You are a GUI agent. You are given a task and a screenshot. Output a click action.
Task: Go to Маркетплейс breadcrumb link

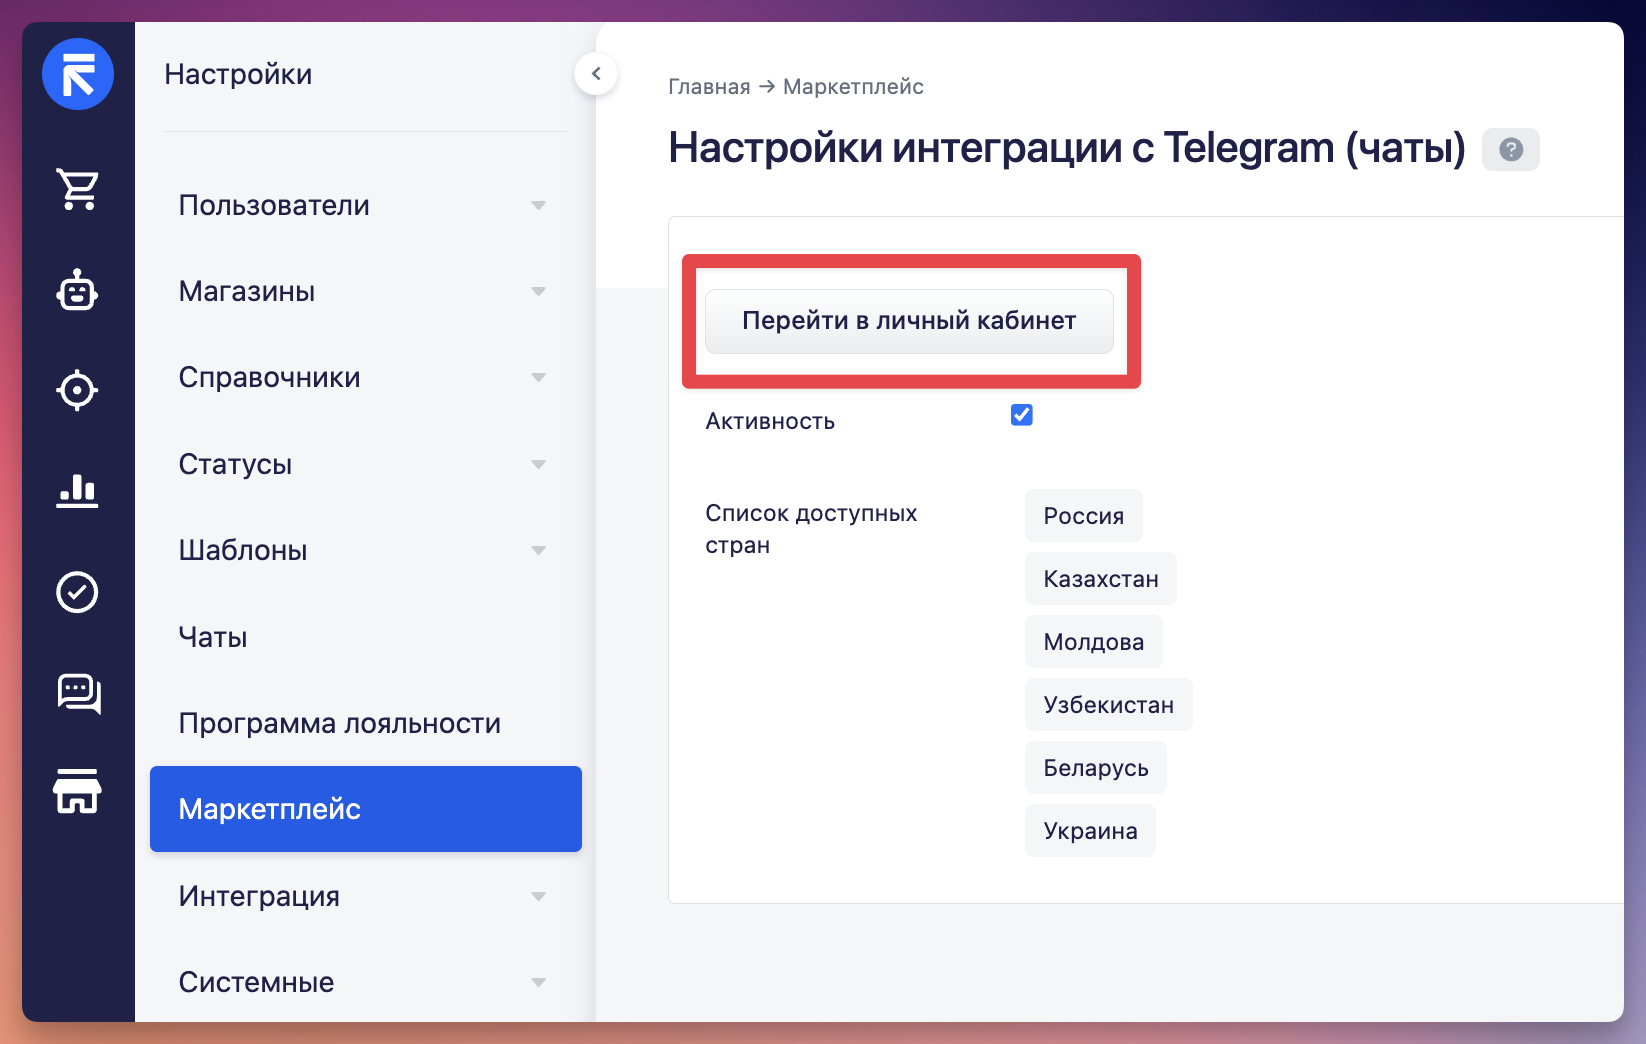click(x=853, y=87)
